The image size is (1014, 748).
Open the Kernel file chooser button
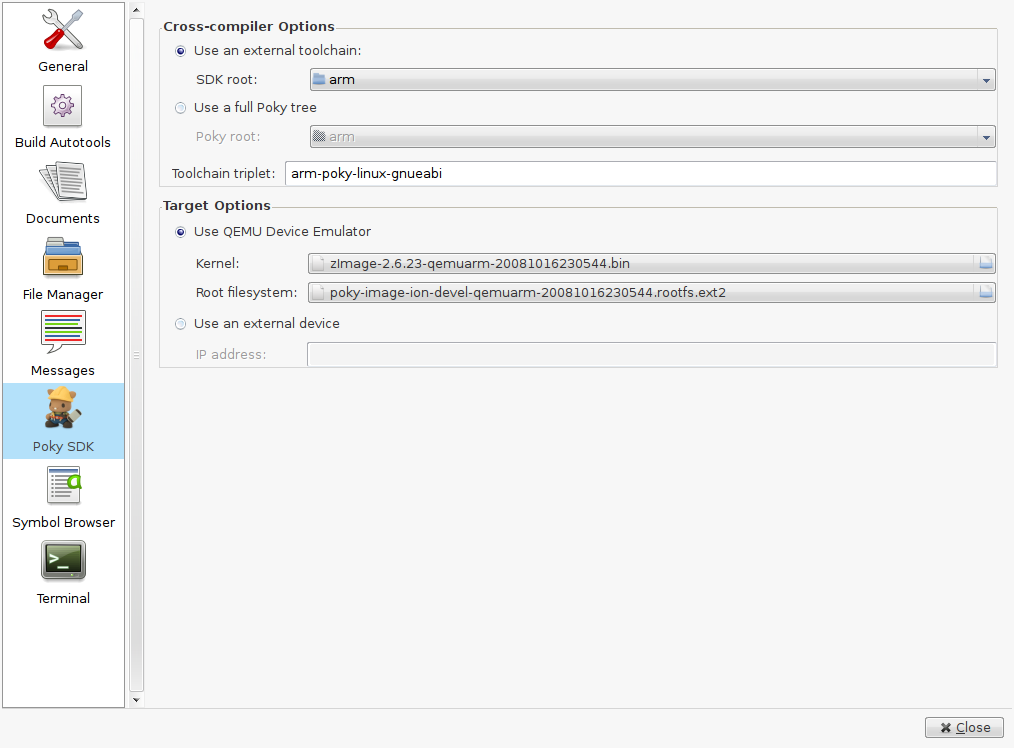651,263
